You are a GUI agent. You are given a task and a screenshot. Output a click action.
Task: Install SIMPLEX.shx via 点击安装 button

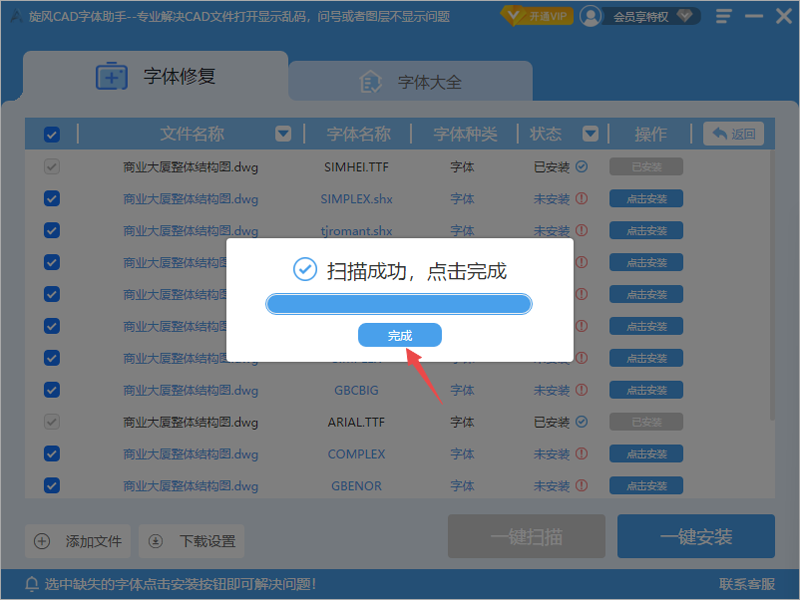pyautogui.click(x=645, y=198)
